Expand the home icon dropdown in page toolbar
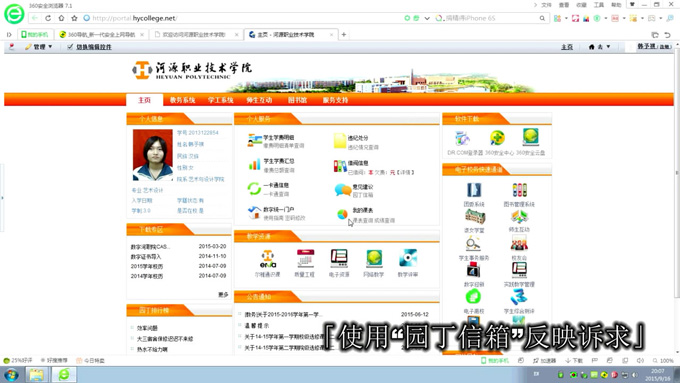This screenshot has width=680, height=383. point(599,47)
